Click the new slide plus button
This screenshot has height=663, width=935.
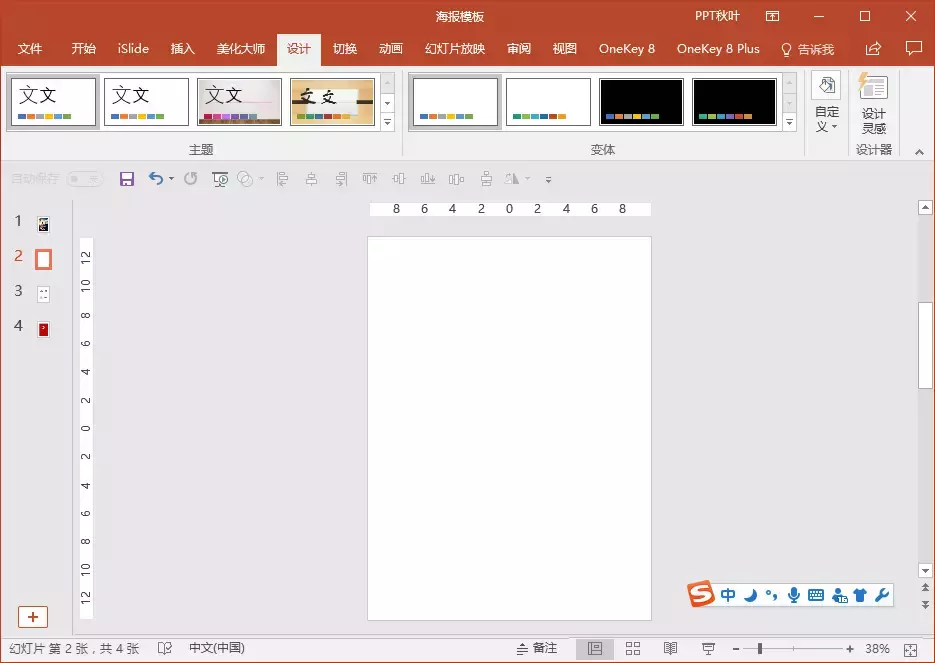pos(33,617)
